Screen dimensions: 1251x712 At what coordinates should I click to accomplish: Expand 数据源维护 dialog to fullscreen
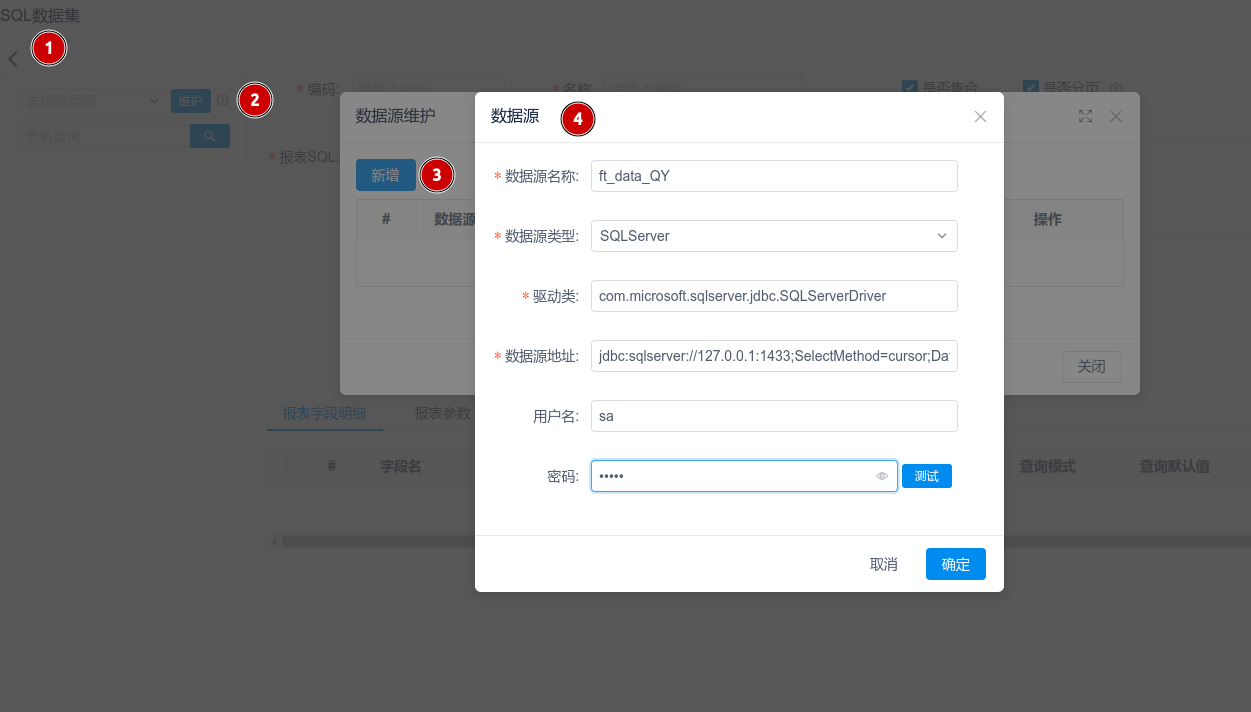1085,117
